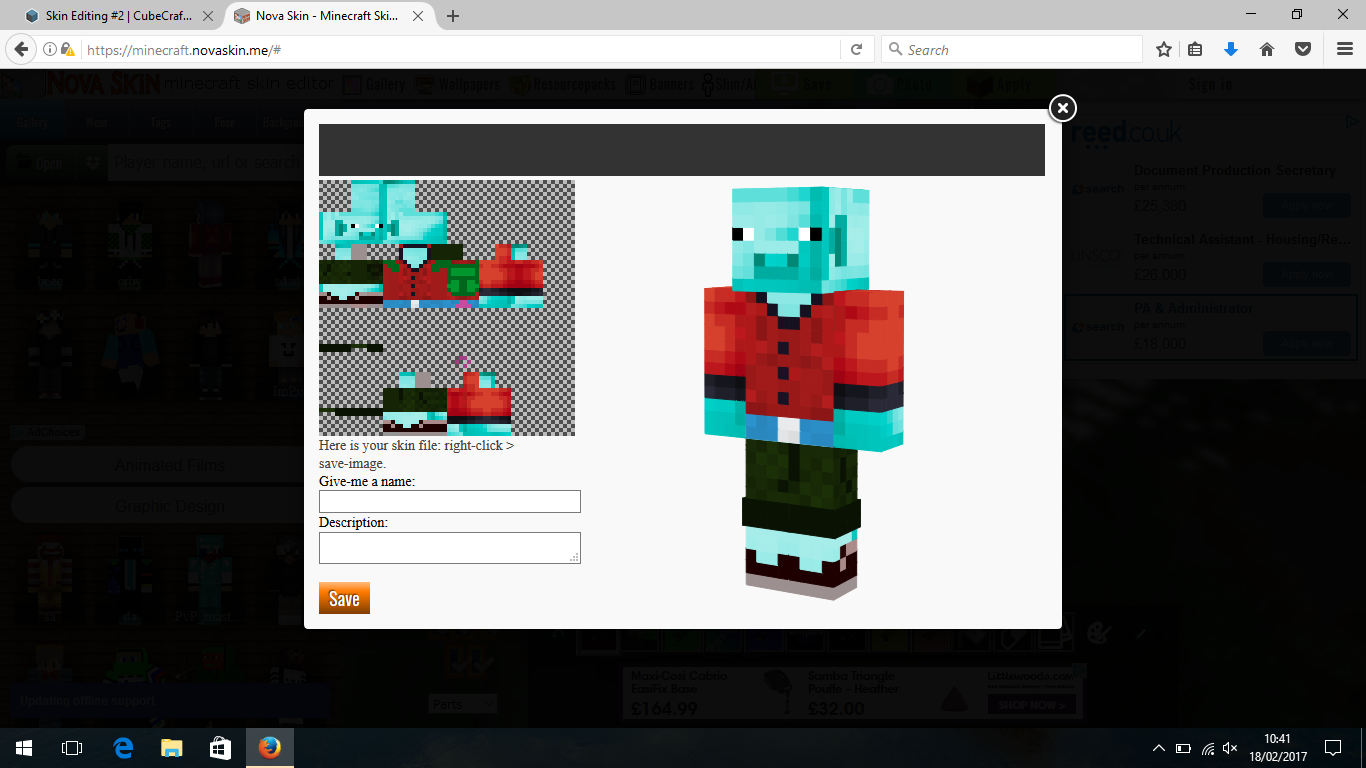This screenshot has width=1366, height=768.
Task: Launch Microsoft Edge from the taskbar
Action: click(123, 748)
